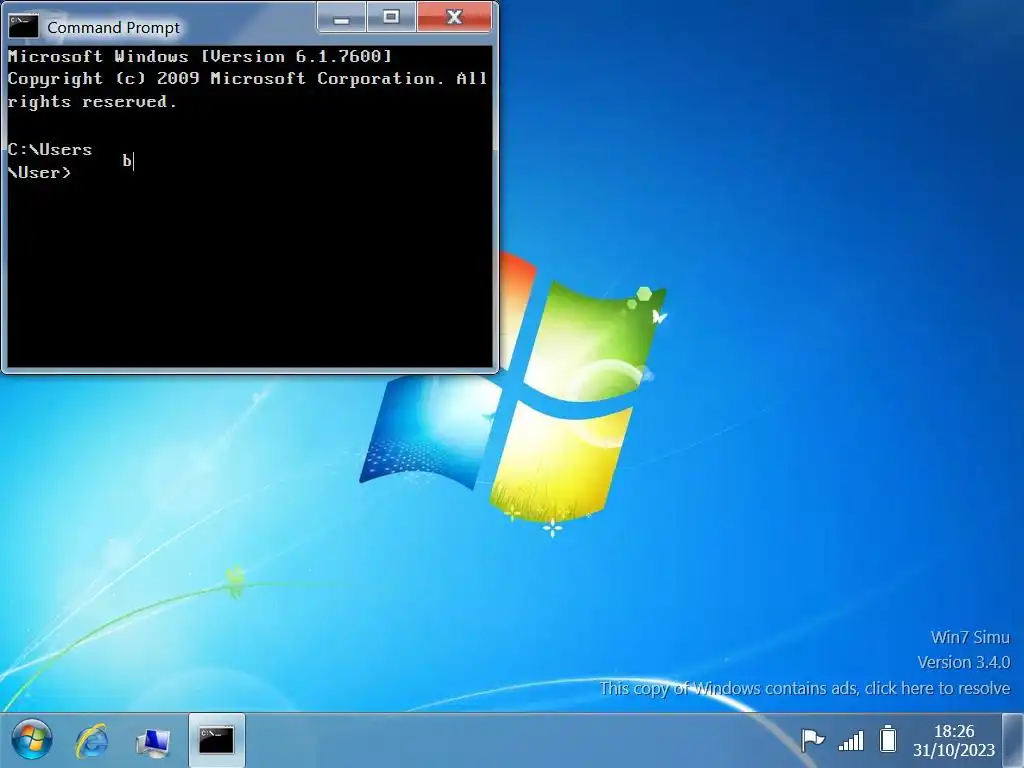Image resolution: width=1024 pixels, height=768 pixels.
Task: Open the battery status icon
Action: coord(888,739)
